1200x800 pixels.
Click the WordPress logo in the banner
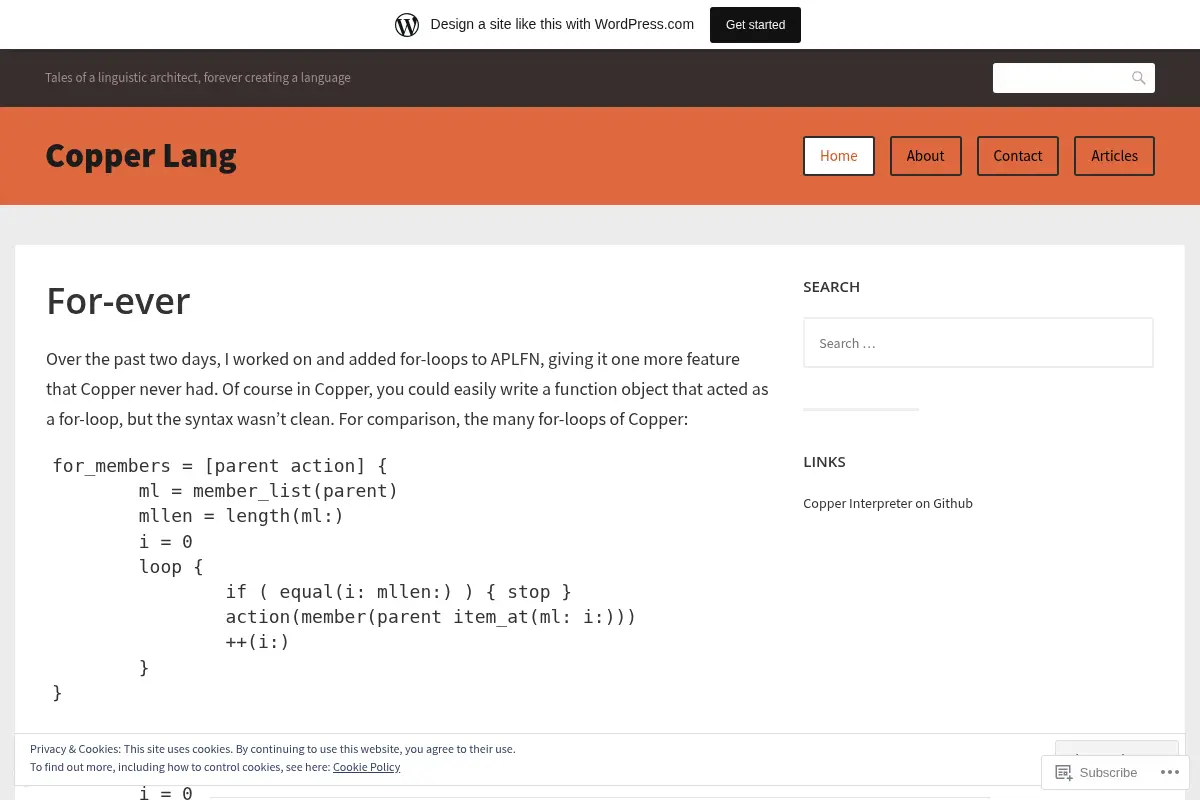point(407,25)
